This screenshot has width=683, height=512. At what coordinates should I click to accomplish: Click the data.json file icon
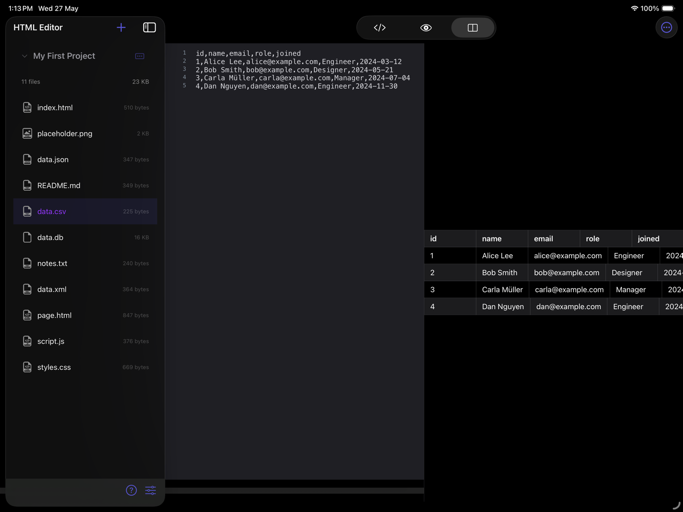click(x=27, y=159)
